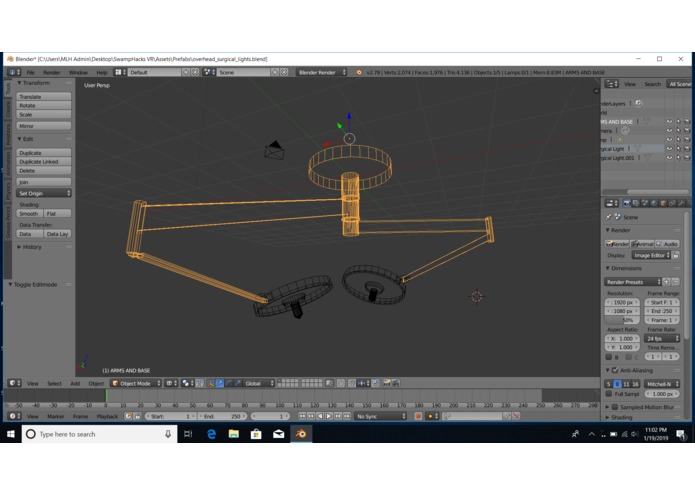Toggle selectability of ARMS AND BASE cursor icon
The image size is (695, 494).
(x=678, y=121)
